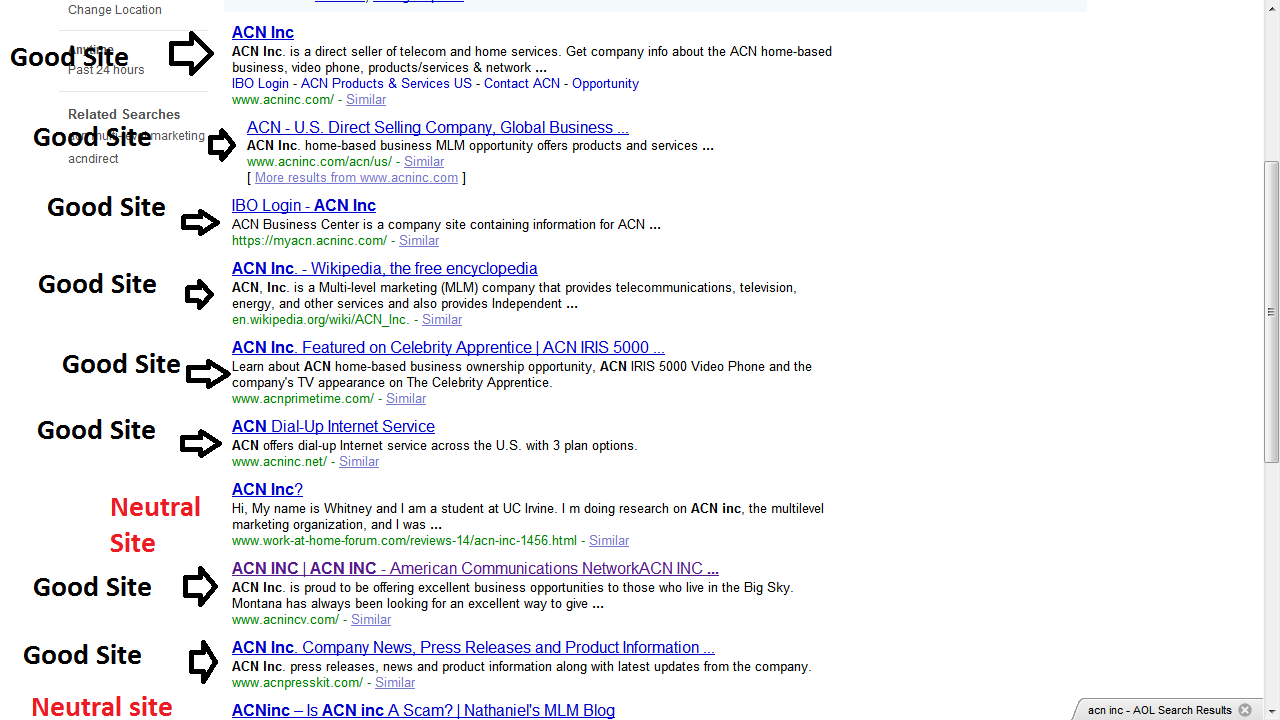Image resolution: width=1280 pixels, height=720 pixels.
Task: Open the first ACN Inc result title
Action: tap(262, 33)
